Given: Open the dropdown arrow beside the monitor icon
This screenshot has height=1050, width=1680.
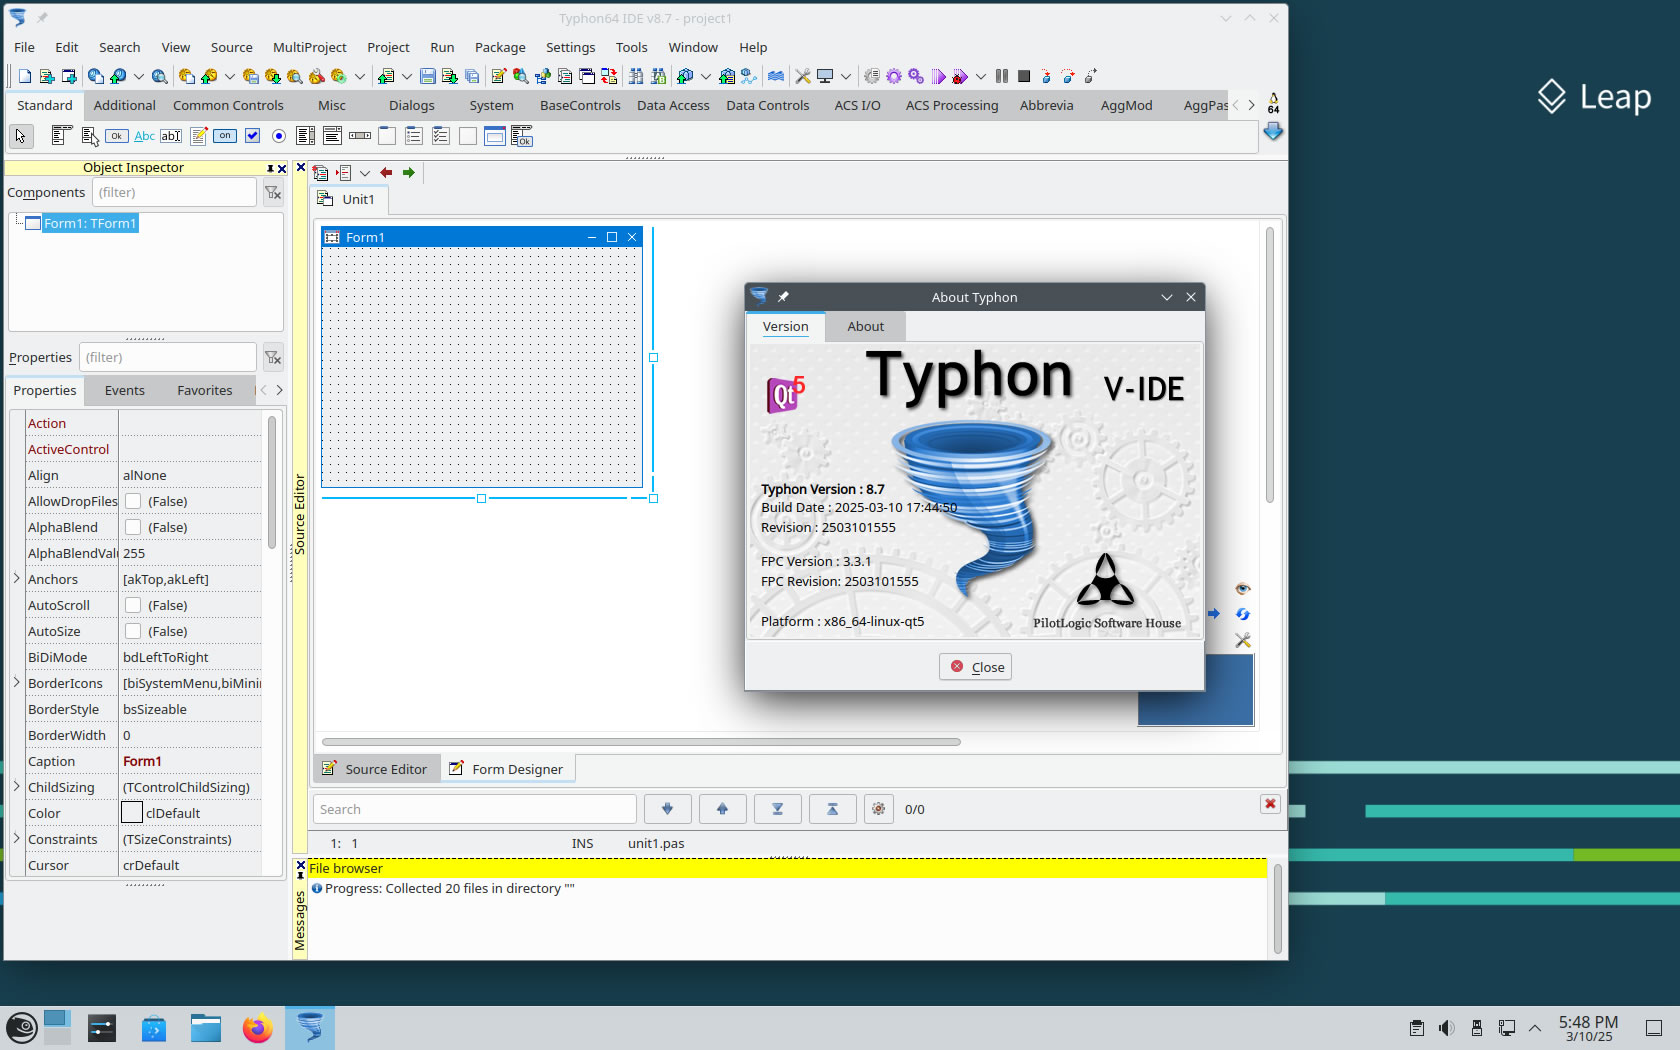Looking at the screenshot, I should (x=845, y=76).
